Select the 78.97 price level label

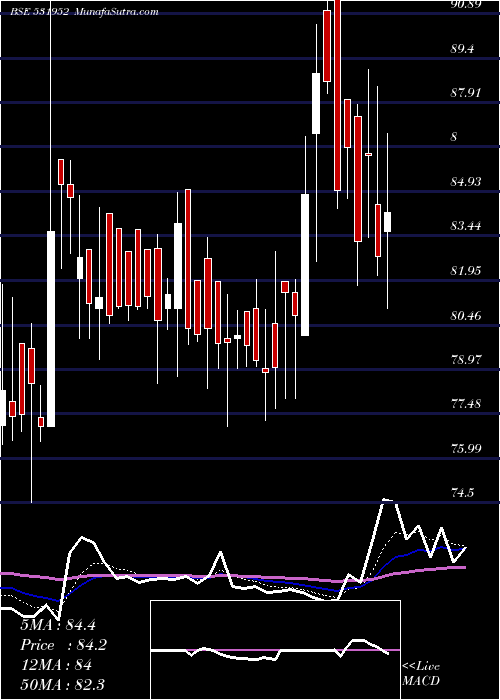[466, 359]
